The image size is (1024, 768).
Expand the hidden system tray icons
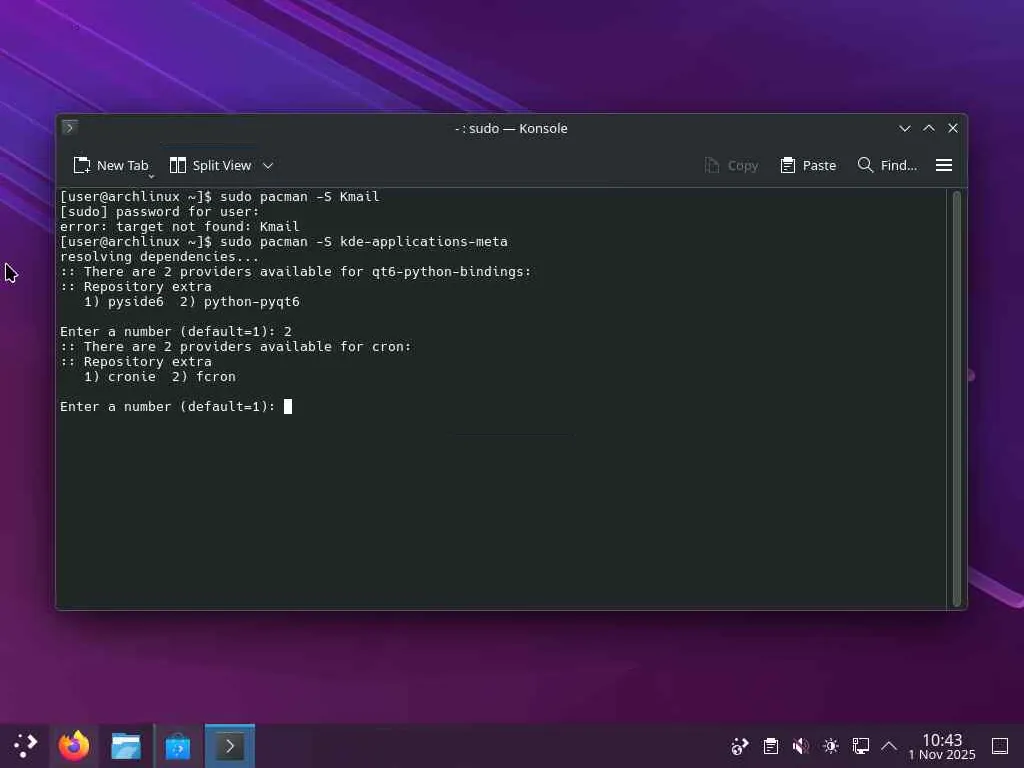coord(889,746)
